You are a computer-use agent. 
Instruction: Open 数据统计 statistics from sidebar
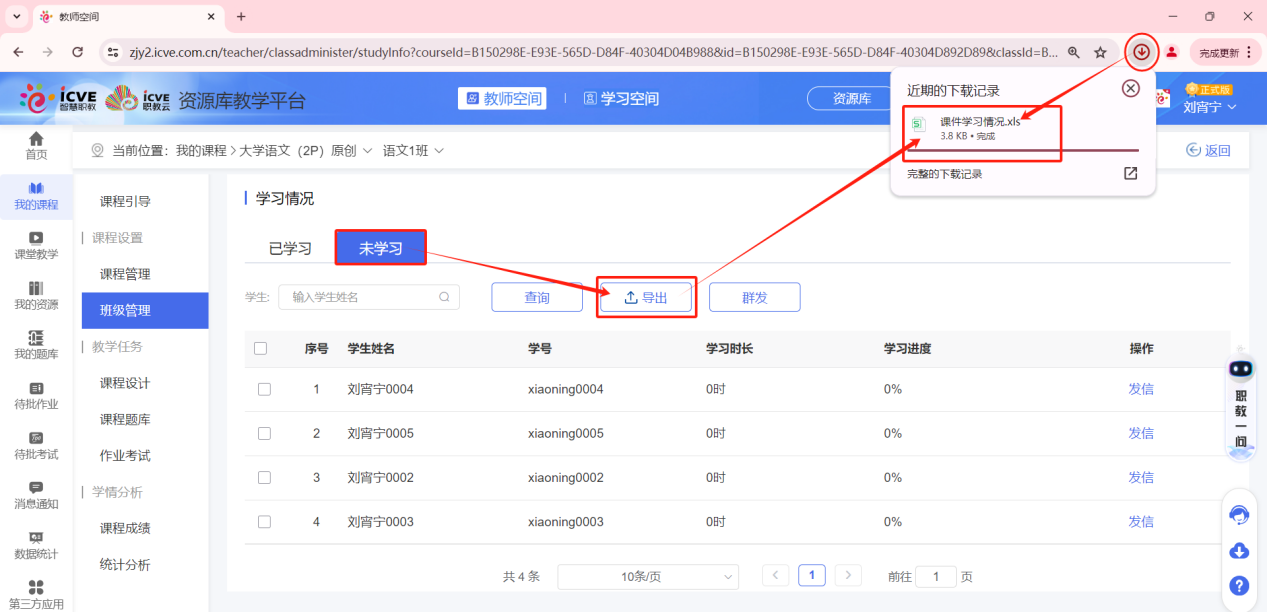point(36,546)
